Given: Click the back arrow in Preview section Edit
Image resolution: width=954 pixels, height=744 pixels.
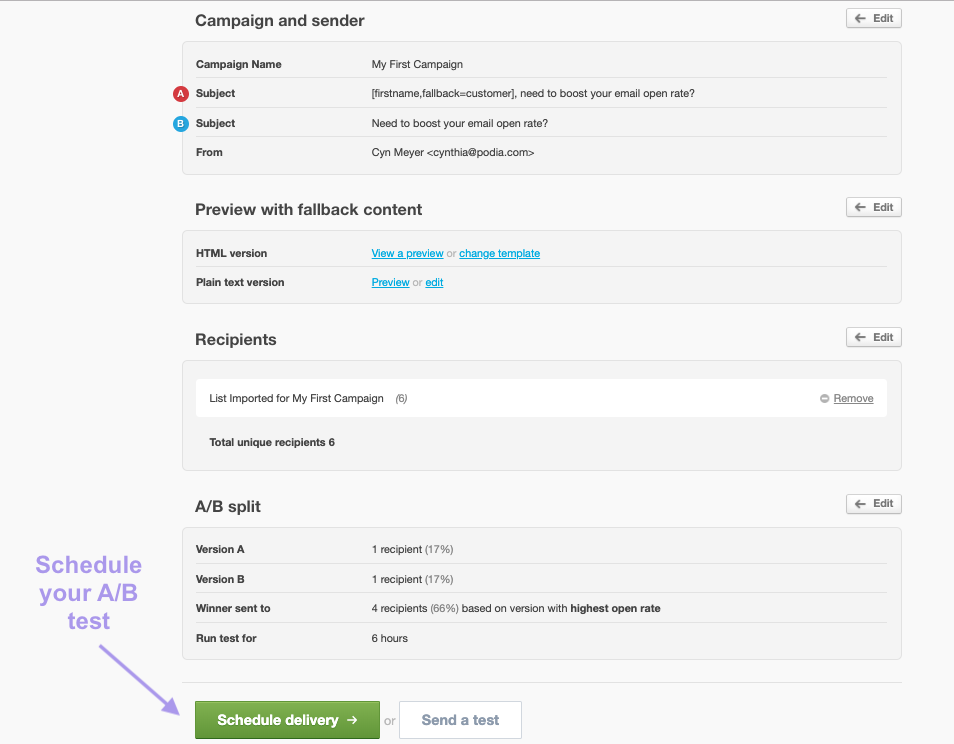Looking at the screenshot, I should (x=861, y=207).
